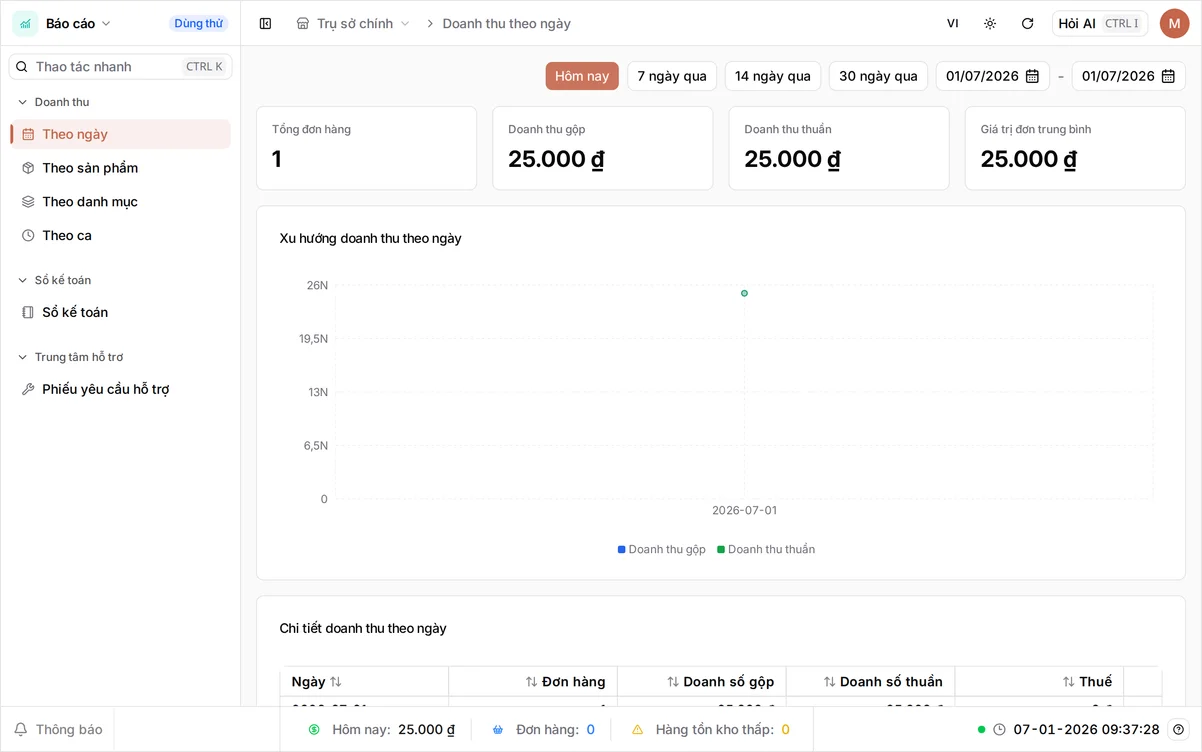Open the user avatar M
Screen dimensions: 1202x752
pyautogui.click(x=1174, y=23)
